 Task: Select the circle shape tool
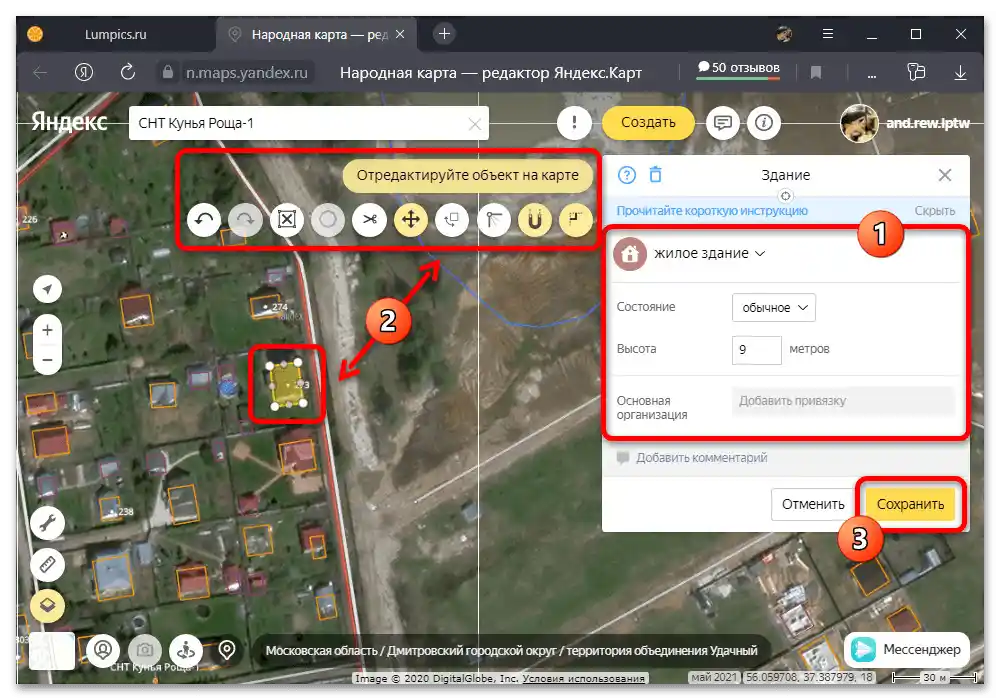328,220
